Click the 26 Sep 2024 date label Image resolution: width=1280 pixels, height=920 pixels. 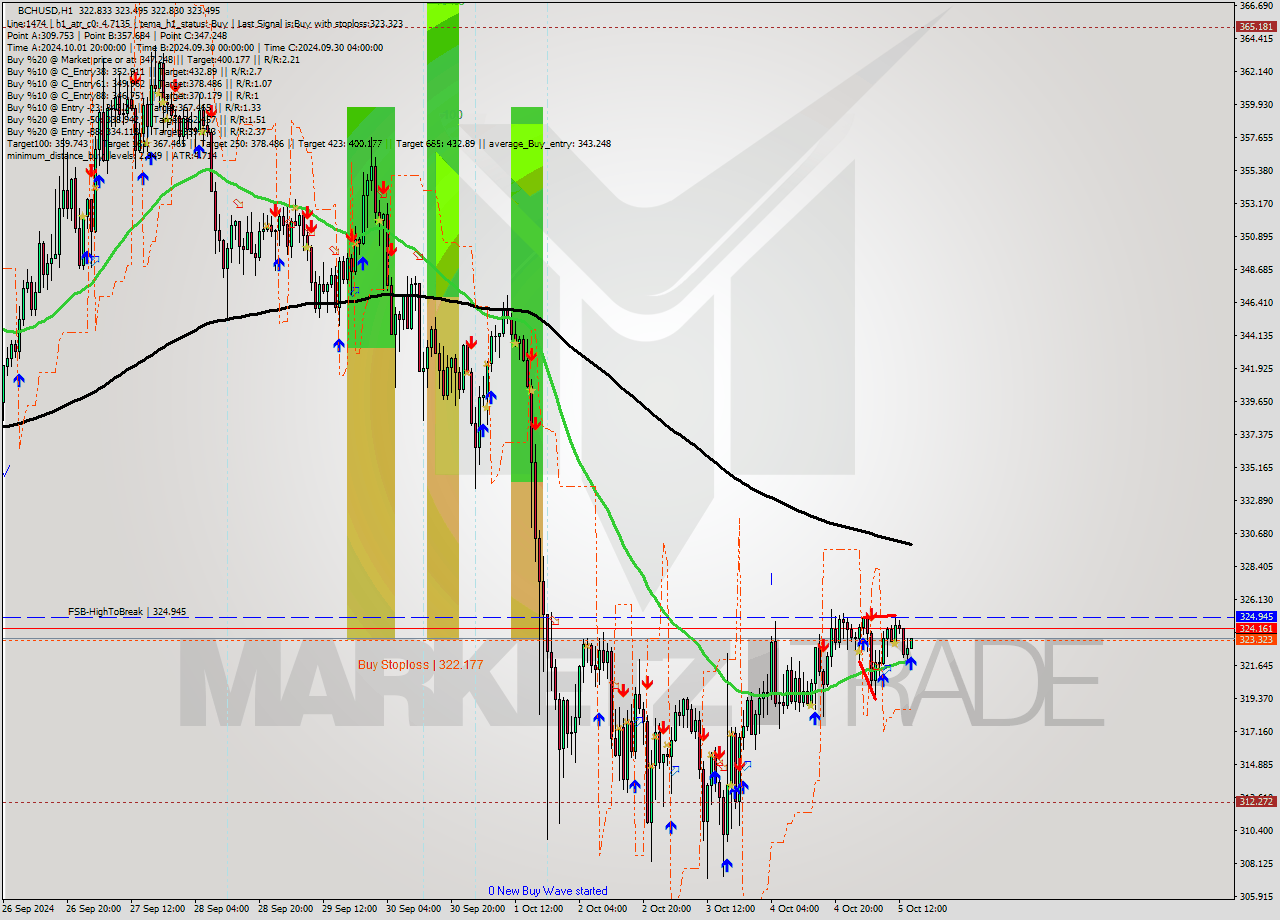tap(28, 909)
